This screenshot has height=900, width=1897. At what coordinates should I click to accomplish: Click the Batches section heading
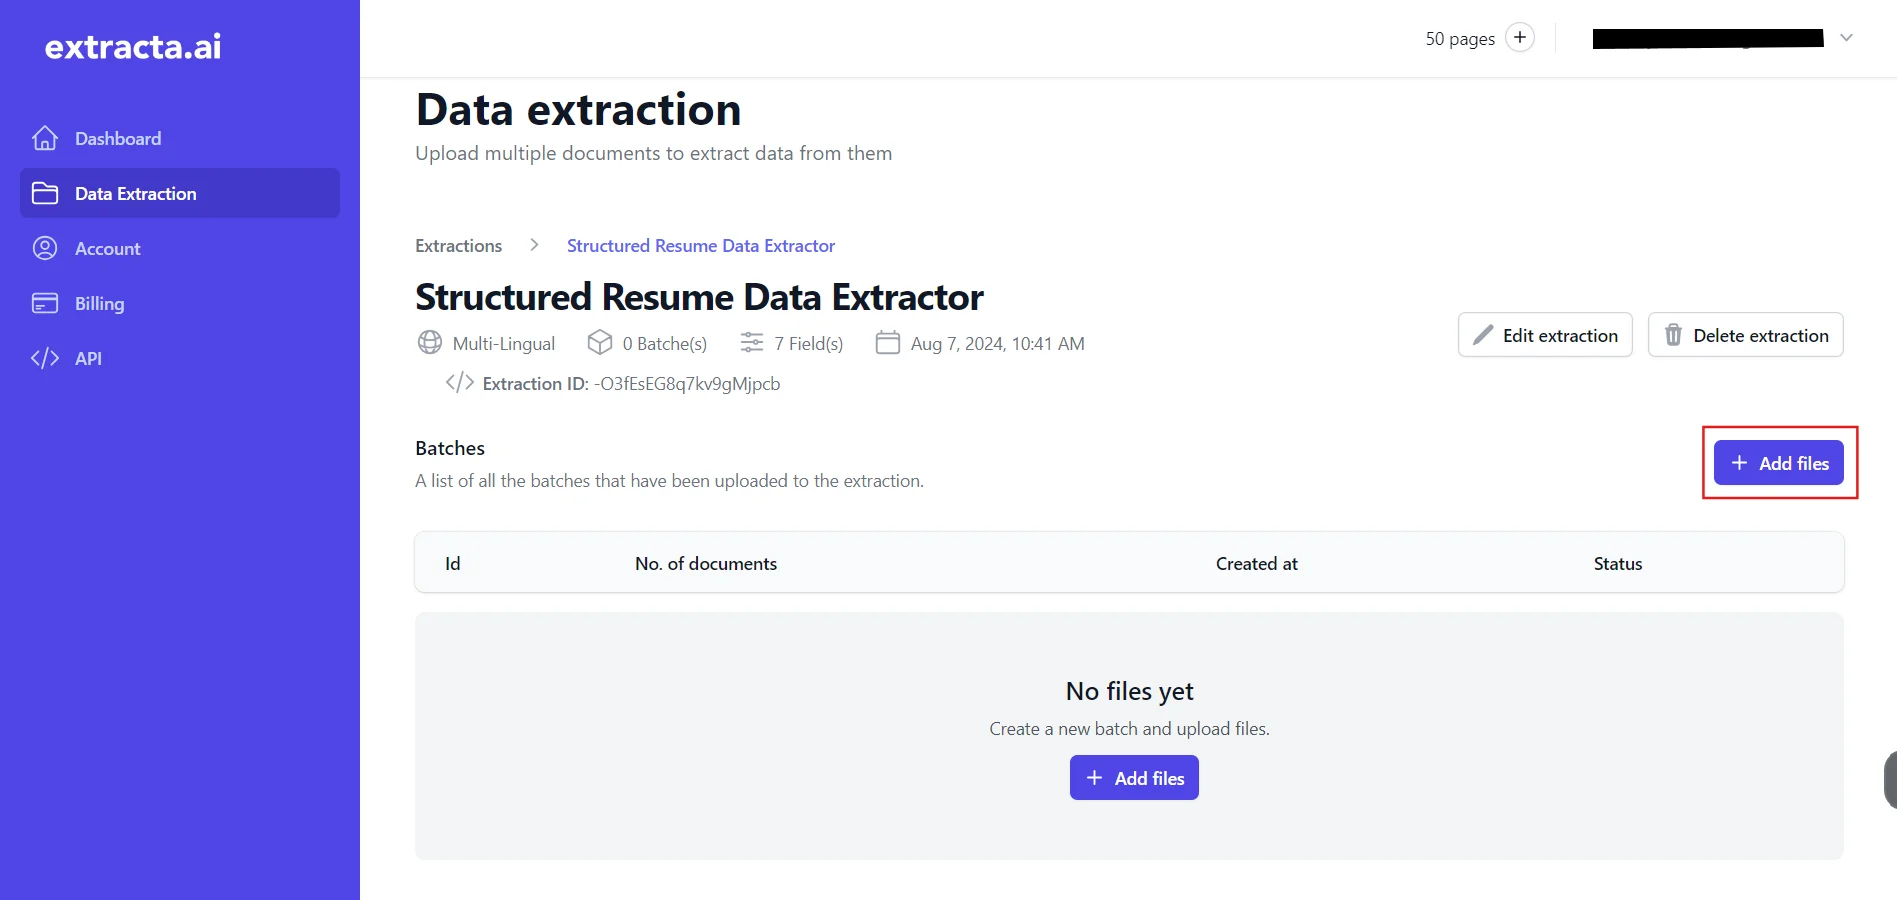click(x=450, y=448)
